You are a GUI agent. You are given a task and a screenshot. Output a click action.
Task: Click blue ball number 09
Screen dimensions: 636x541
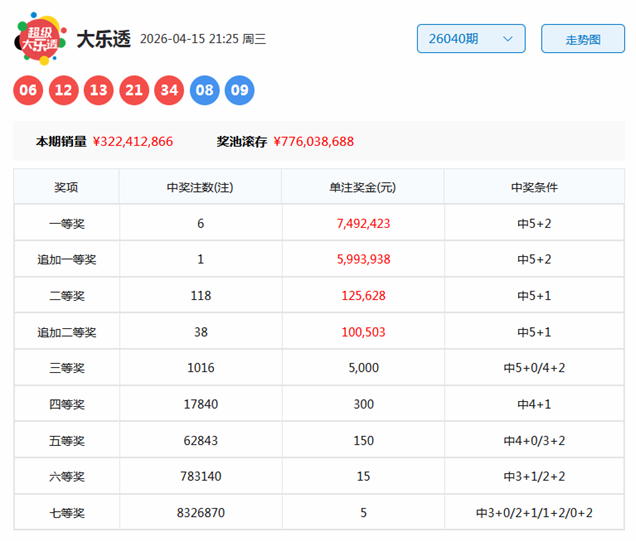[x=240, y=91]
